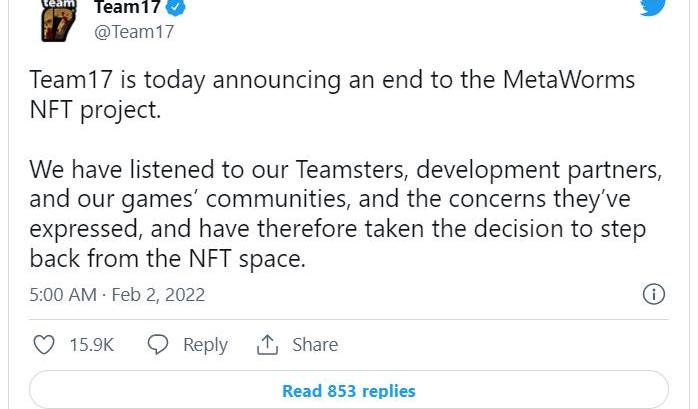The image size is (698, 409).
Task: Click the Team17 display name
Action: pos(127,9)
